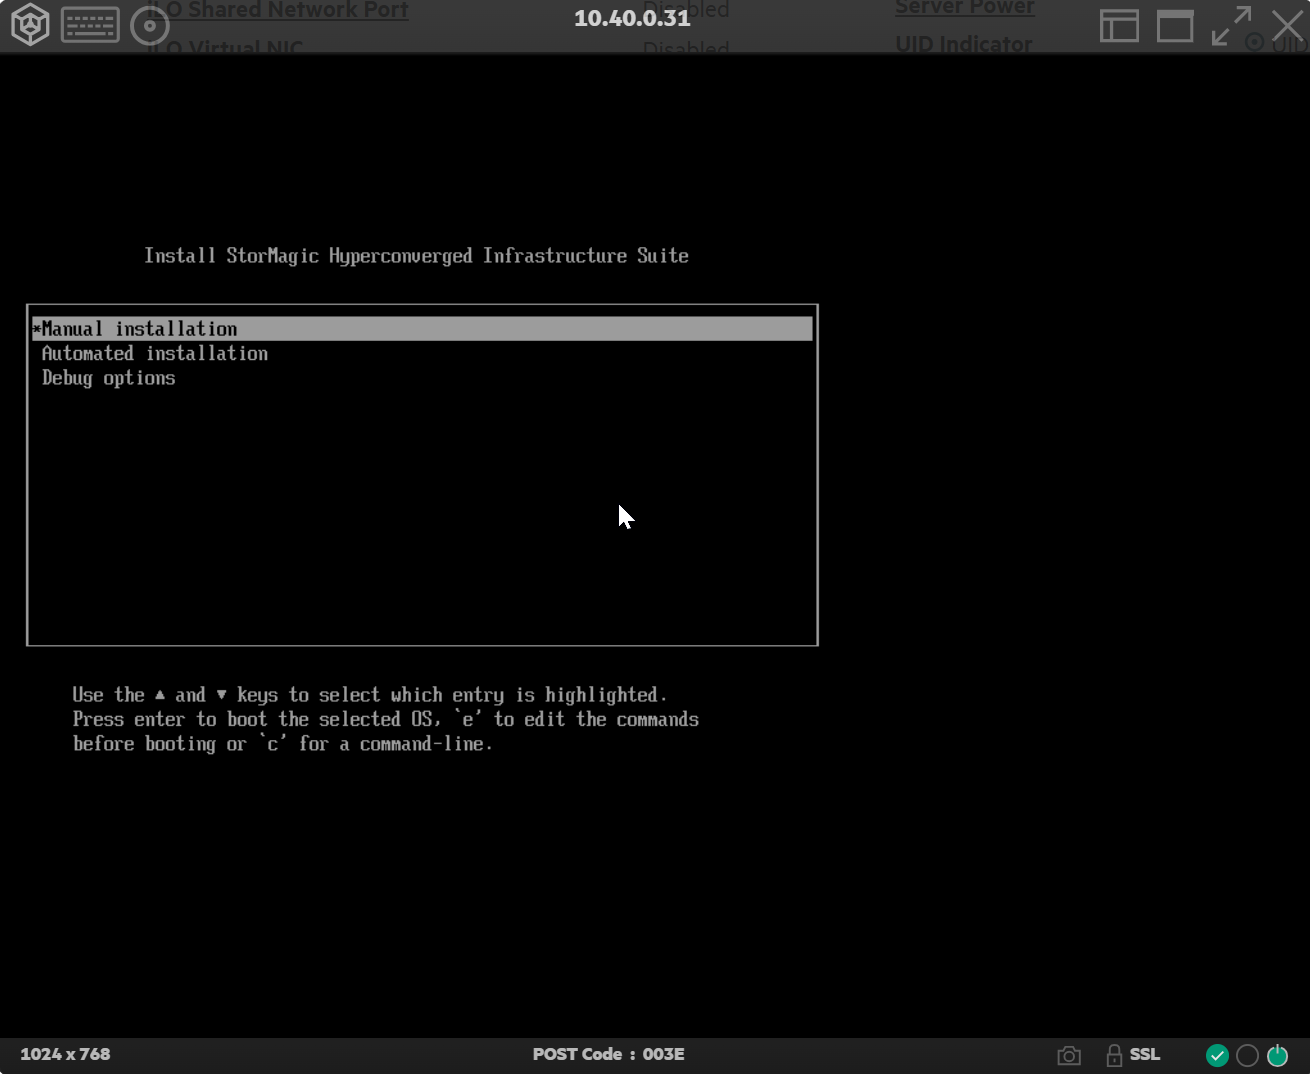This screenshot has height=1074, width=1310.
Task: Click the green health checkmark indicator
Action: 1217,1055
